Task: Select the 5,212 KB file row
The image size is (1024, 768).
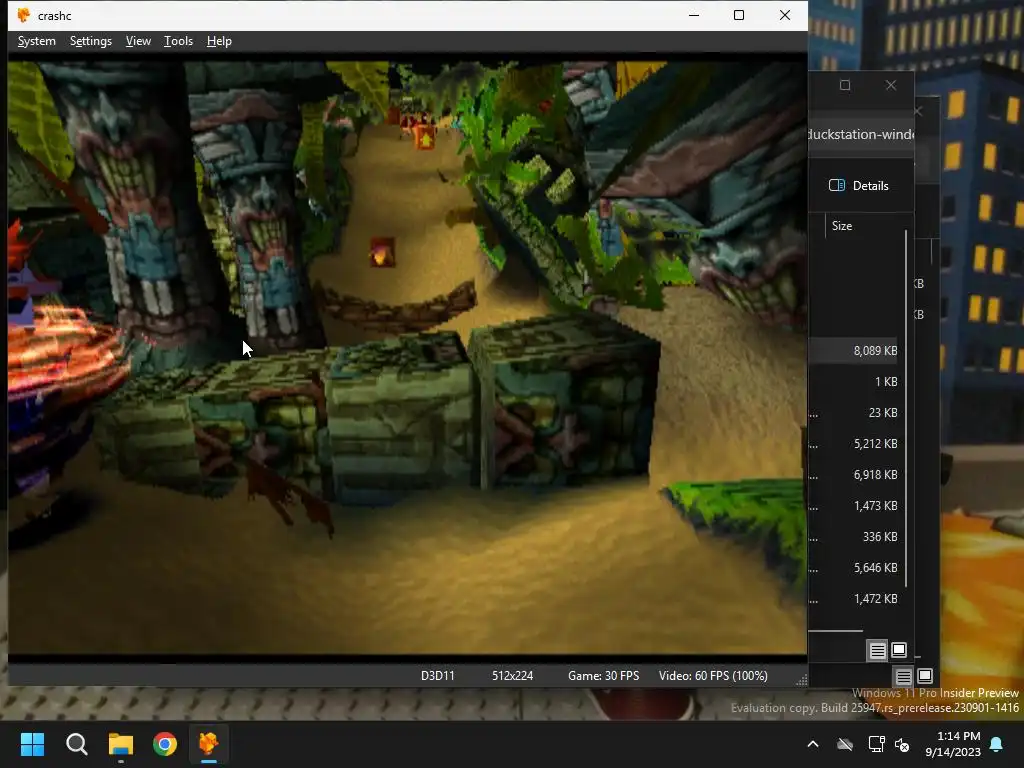Action: point(856,443)
